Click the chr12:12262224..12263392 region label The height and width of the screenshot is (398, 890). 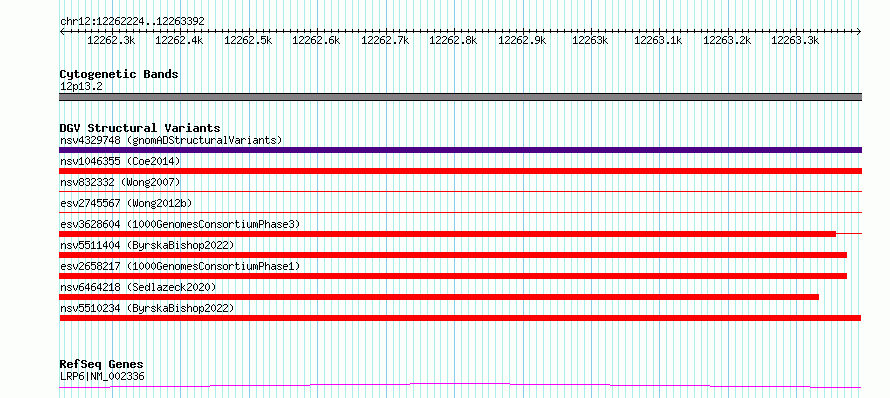132,21
